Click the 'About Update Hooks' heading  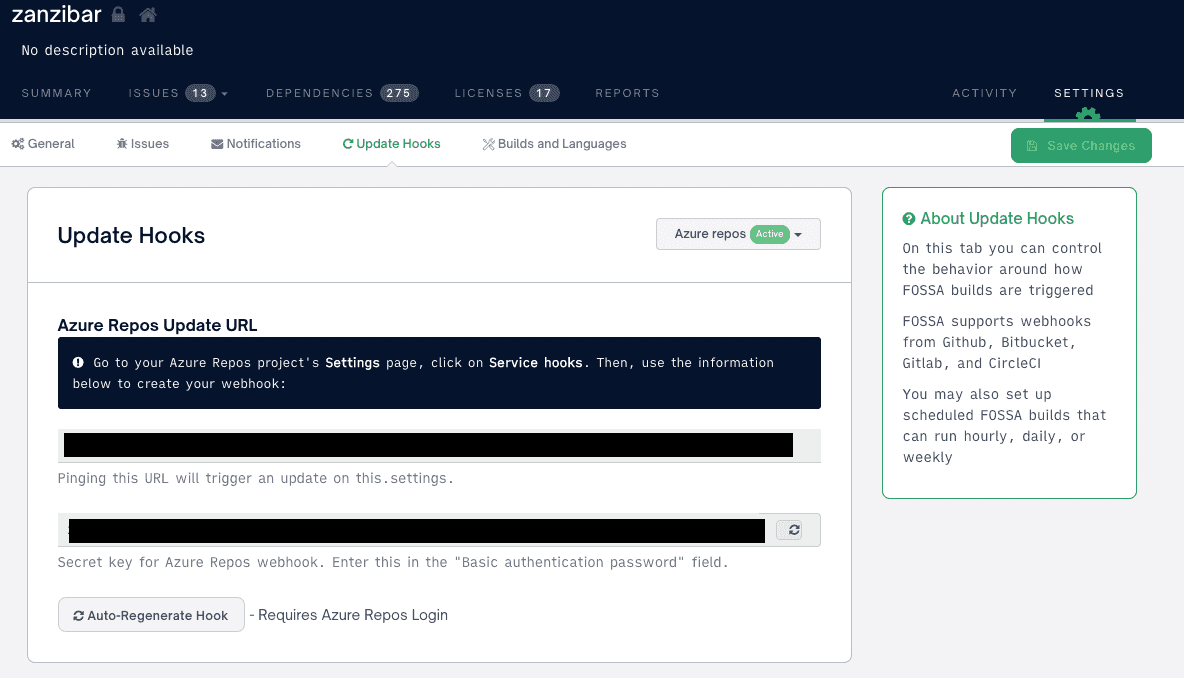pos(997,219)
